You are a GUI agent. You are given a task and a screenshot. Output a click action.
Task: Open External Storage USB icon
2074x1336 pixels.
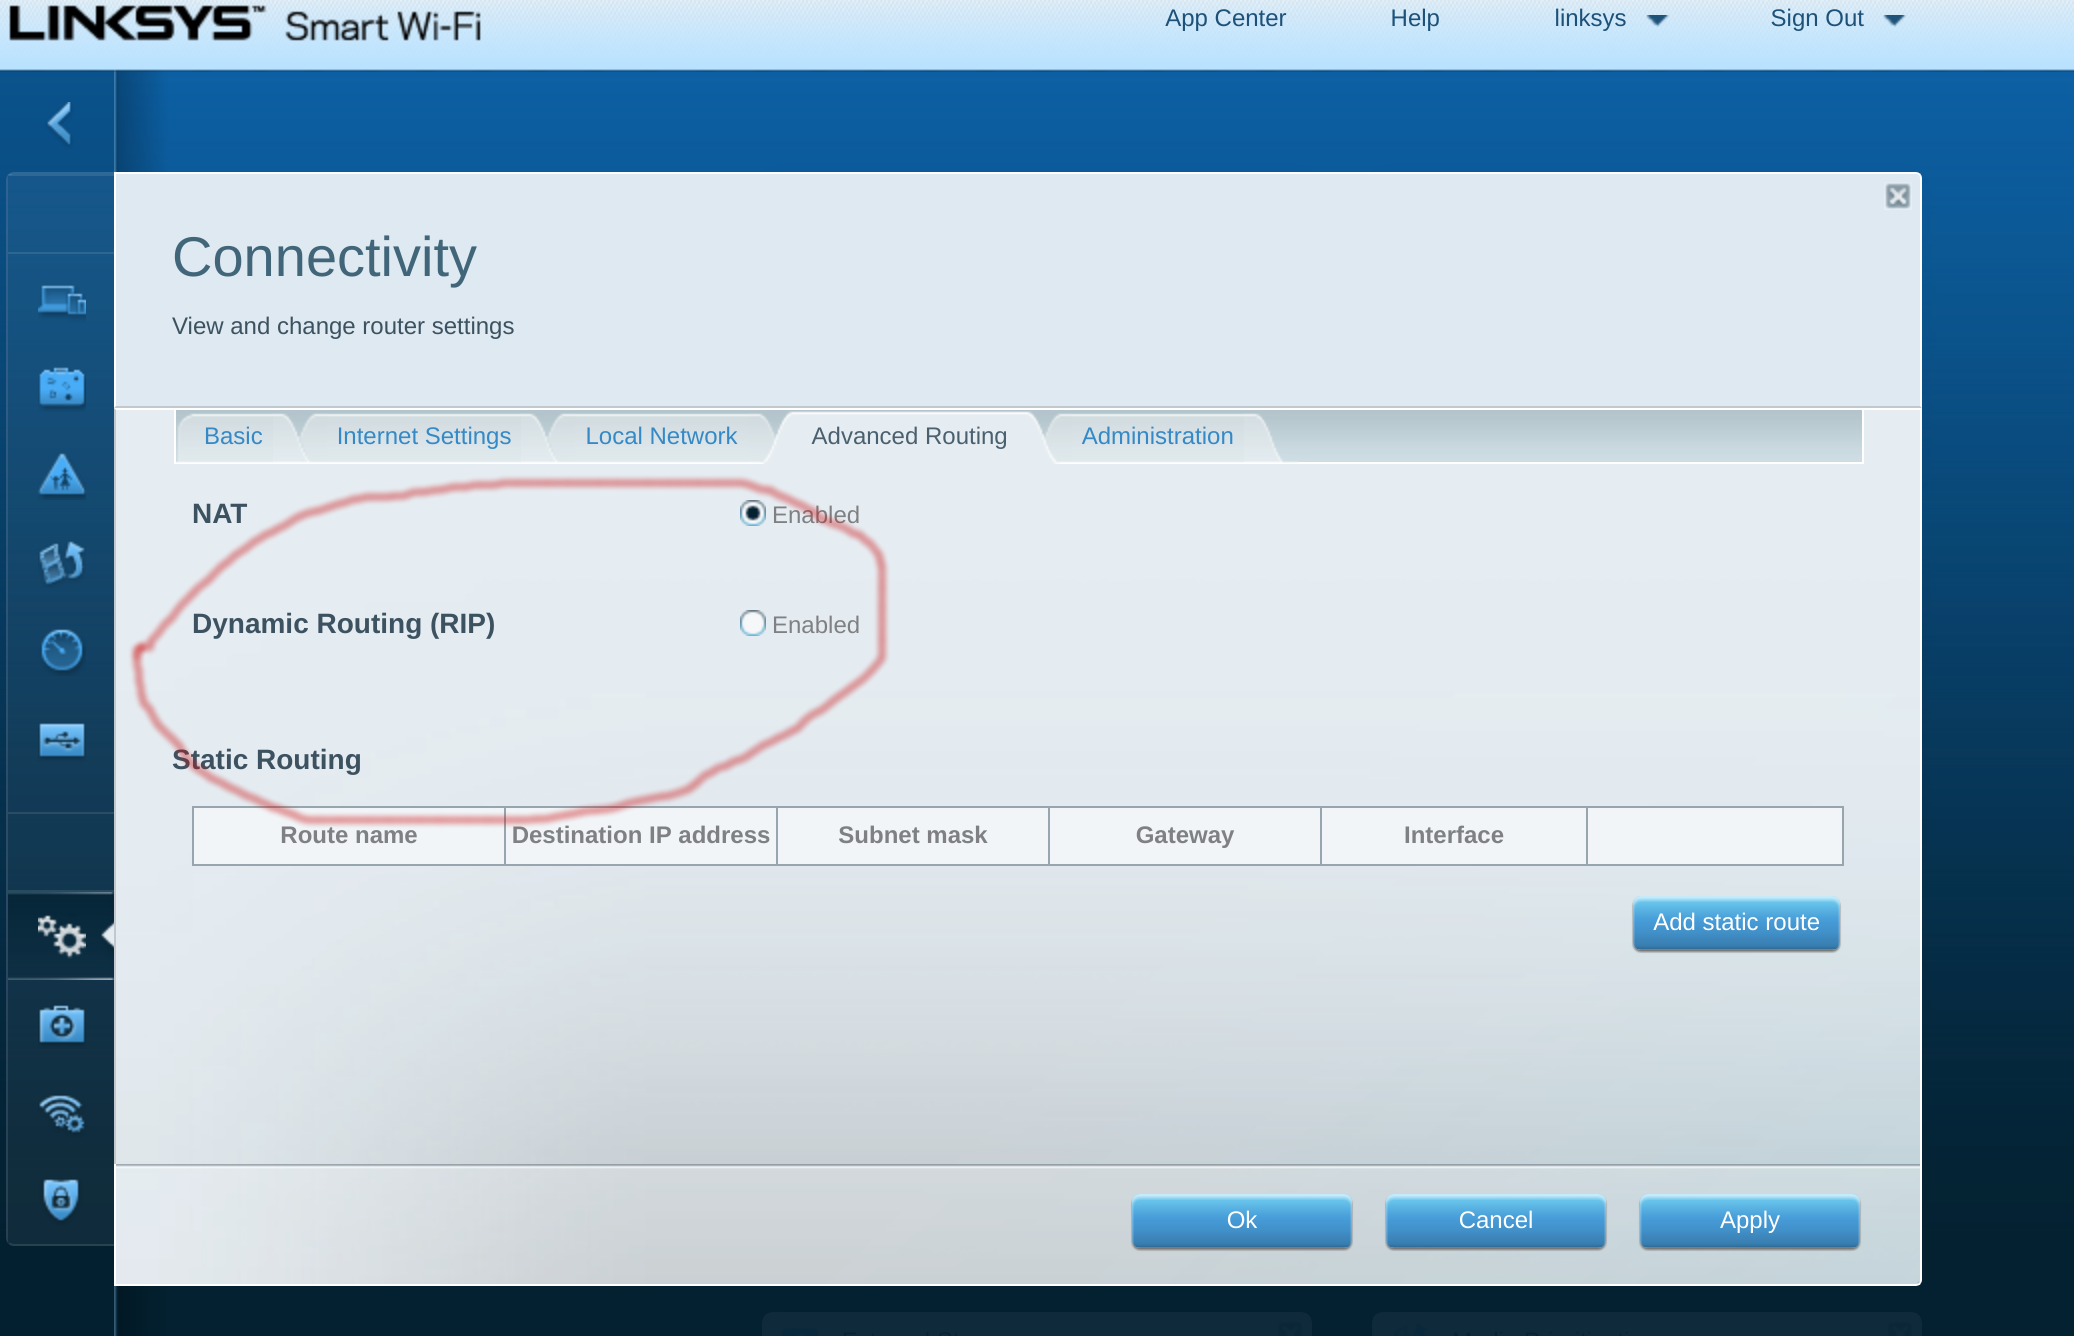62,740
